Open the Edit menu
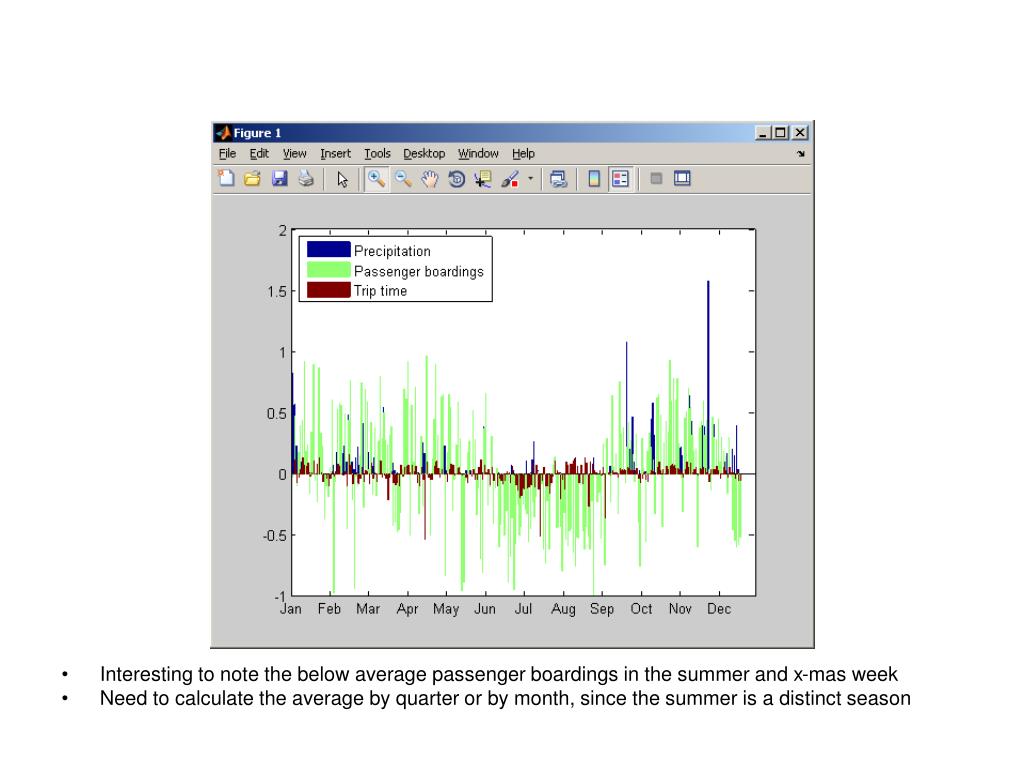The width and height of the screenshot is (1024, 768). [259, 153]
